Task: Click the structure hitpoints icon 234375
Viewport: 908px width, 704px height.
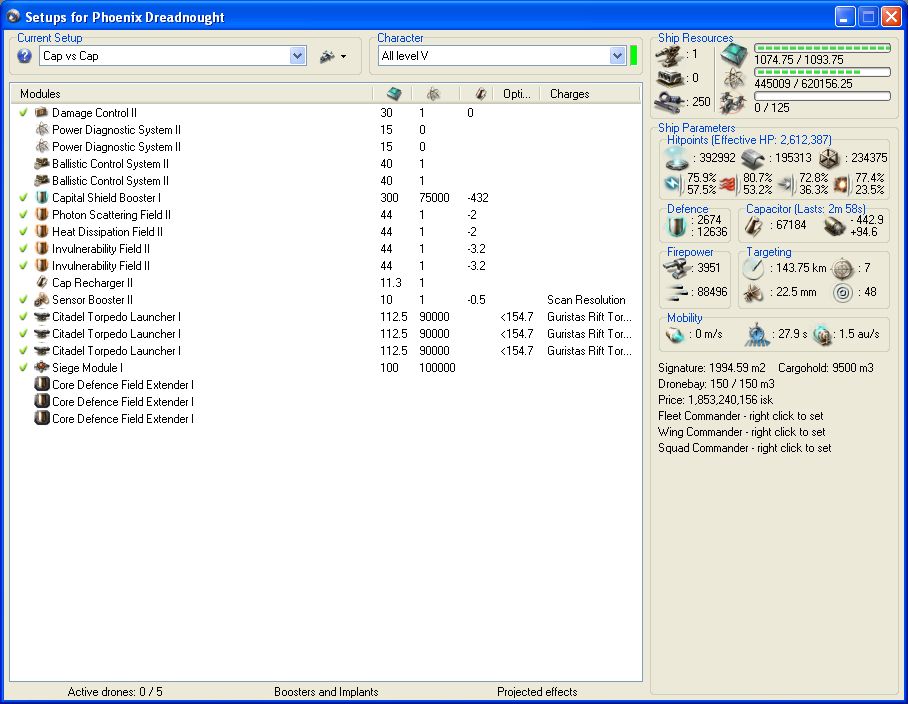Action: 830,158
